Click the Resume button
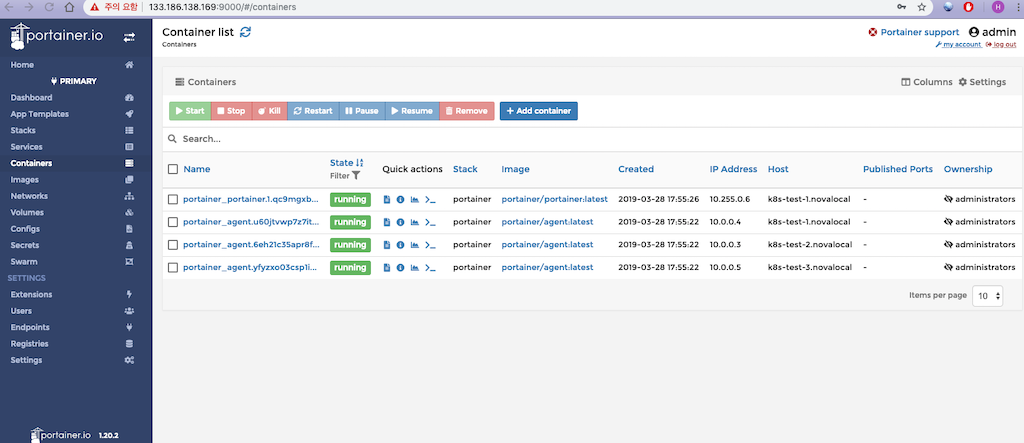 click(412, 111)
